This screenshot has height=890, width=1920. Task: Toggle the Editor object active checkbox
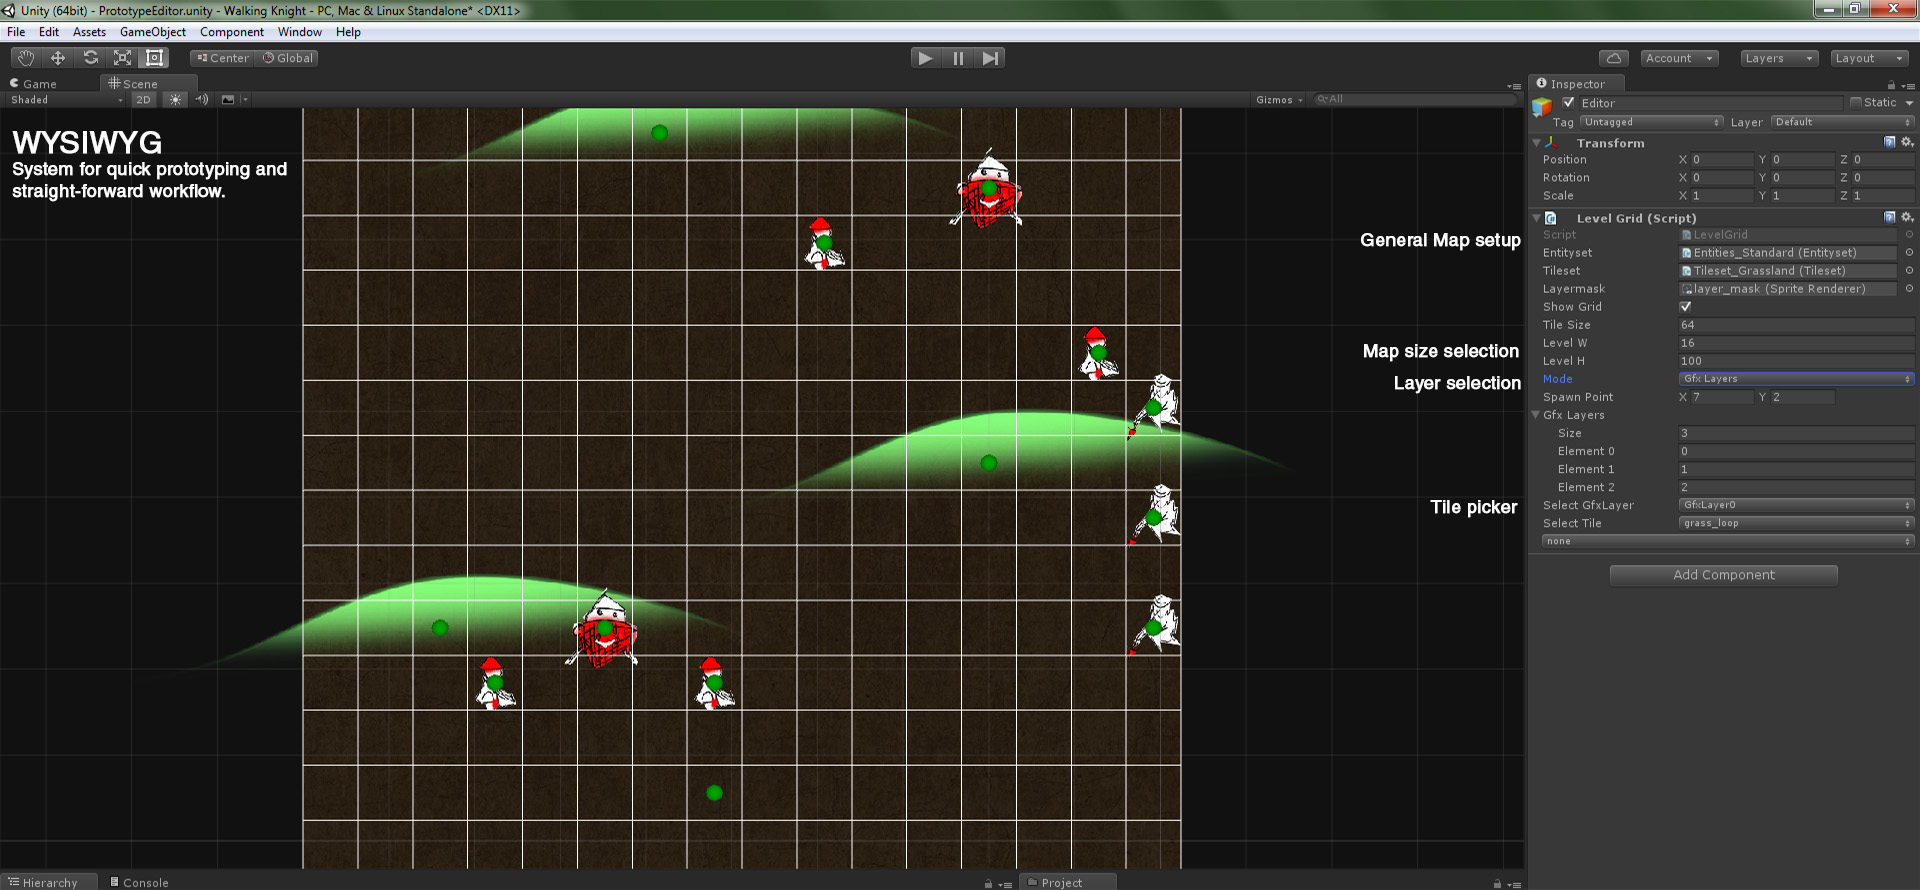(1568, 103)
